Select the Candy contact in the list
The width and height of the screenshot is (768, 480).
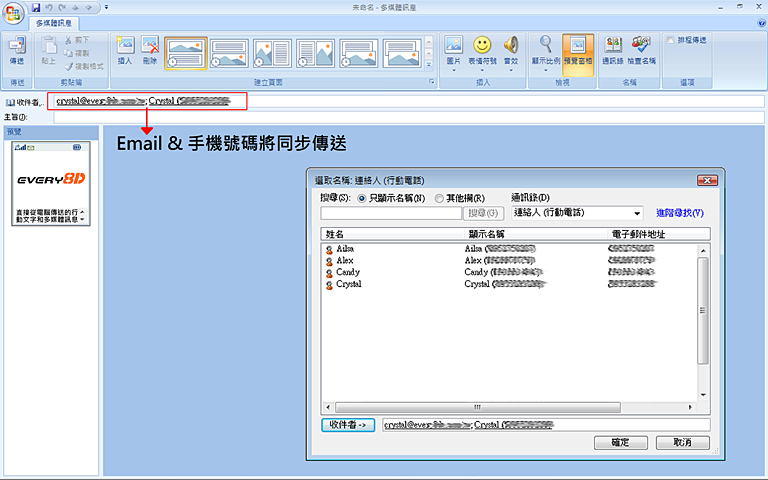[348, 272]
